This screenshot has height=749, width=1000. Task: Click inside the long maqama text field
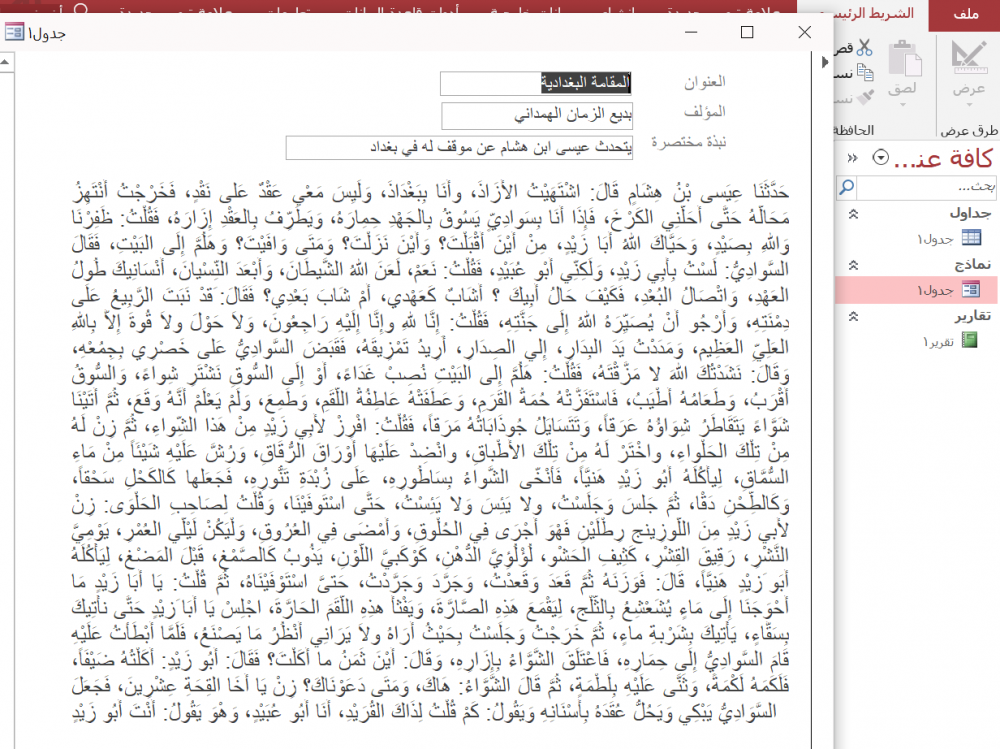tap(430, 451)
